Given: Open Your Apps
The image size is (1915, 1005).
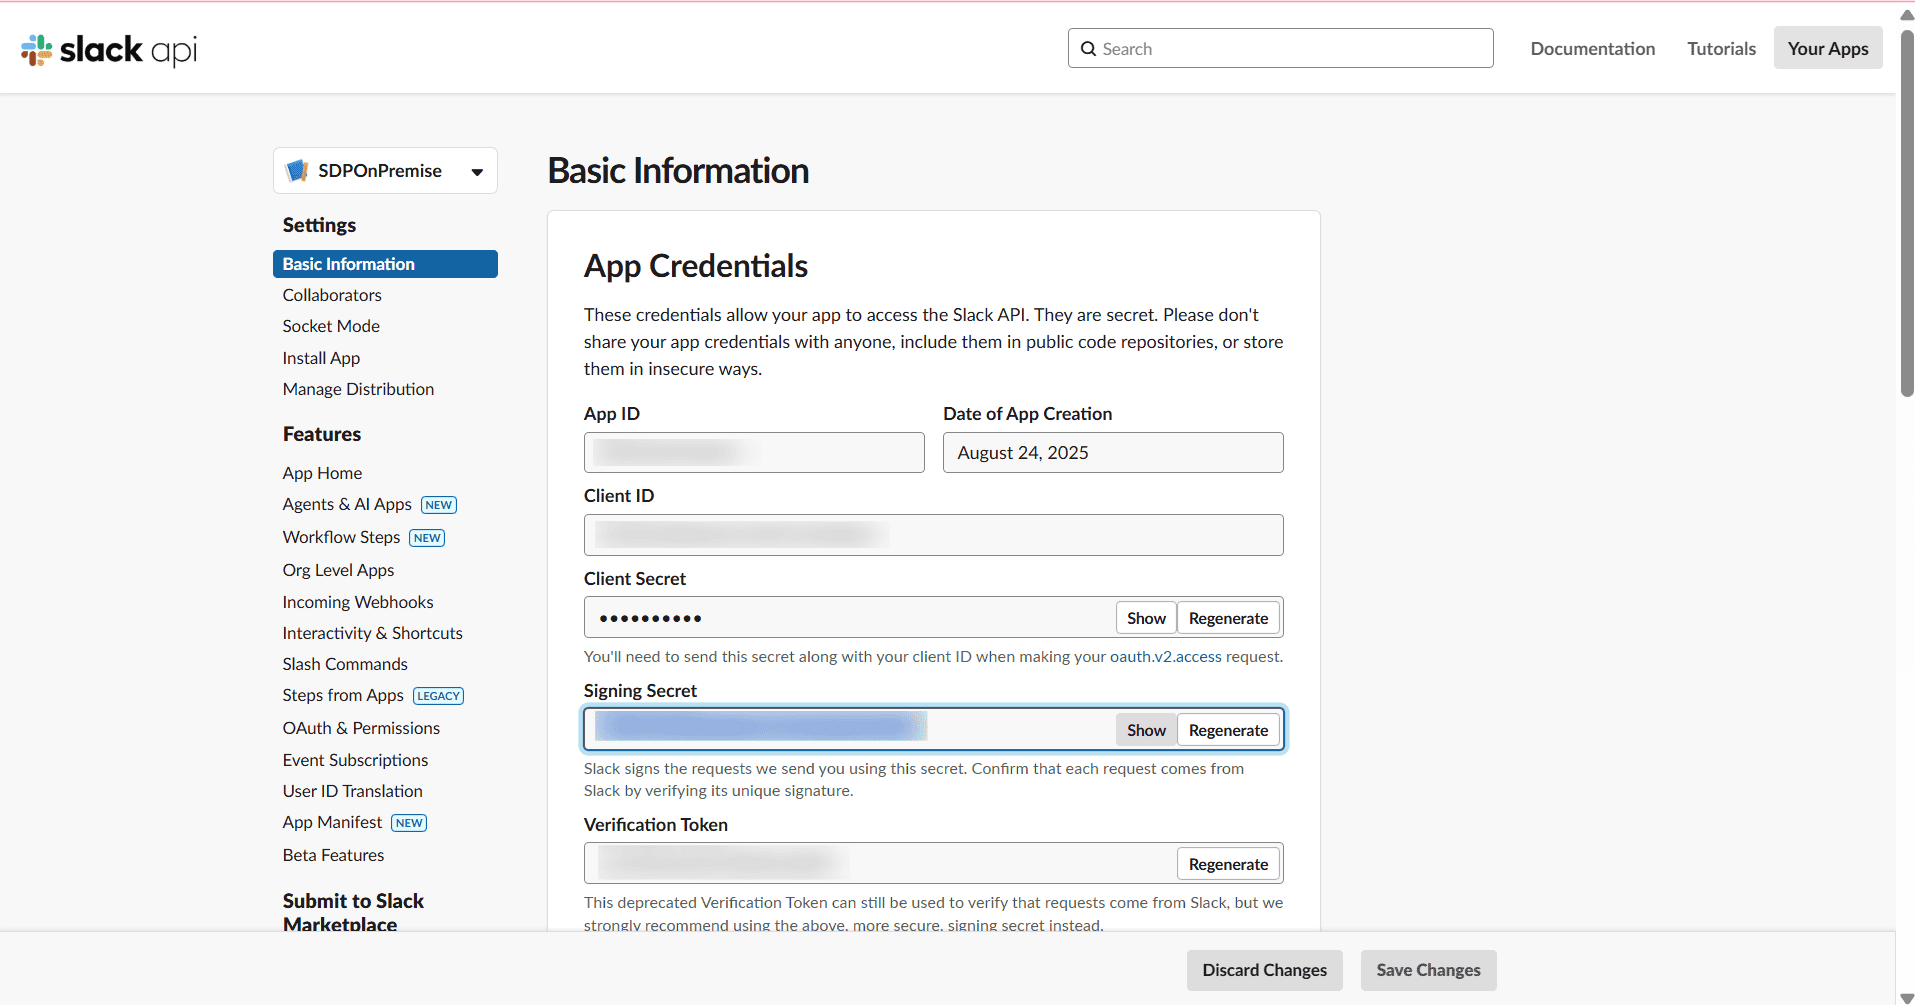Looking at the screenshot, I should (1827, 49).
